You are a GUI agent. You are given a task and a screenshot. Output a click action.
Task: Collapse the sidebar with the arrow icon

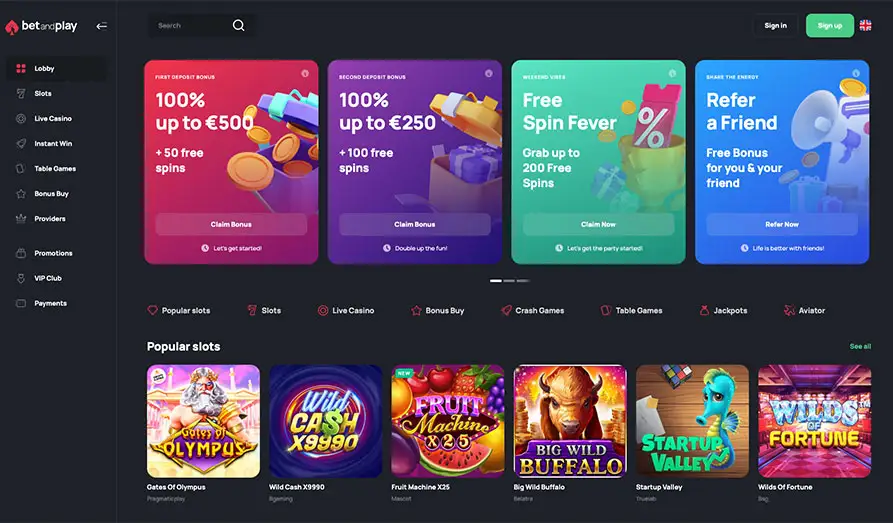tap(101, 26)
